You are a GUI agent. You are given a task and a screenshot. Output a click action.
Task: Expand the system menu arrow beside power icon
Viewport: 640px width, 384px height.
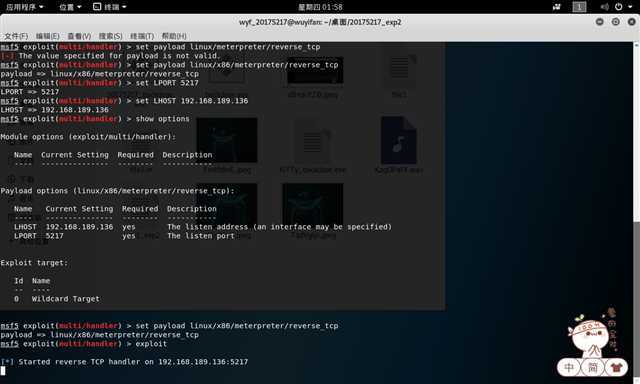pyautogui.click(x=630, y=7)
